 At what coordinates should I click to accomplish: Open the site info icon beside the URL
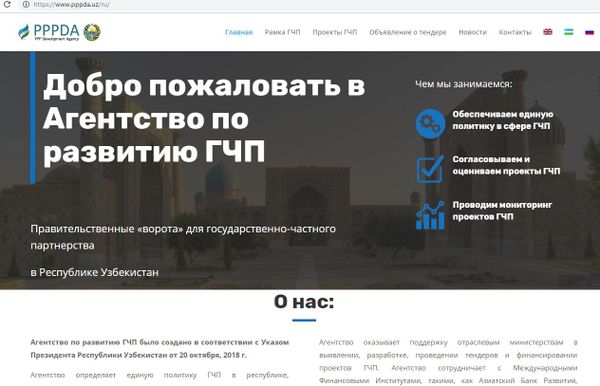(26, 5)
